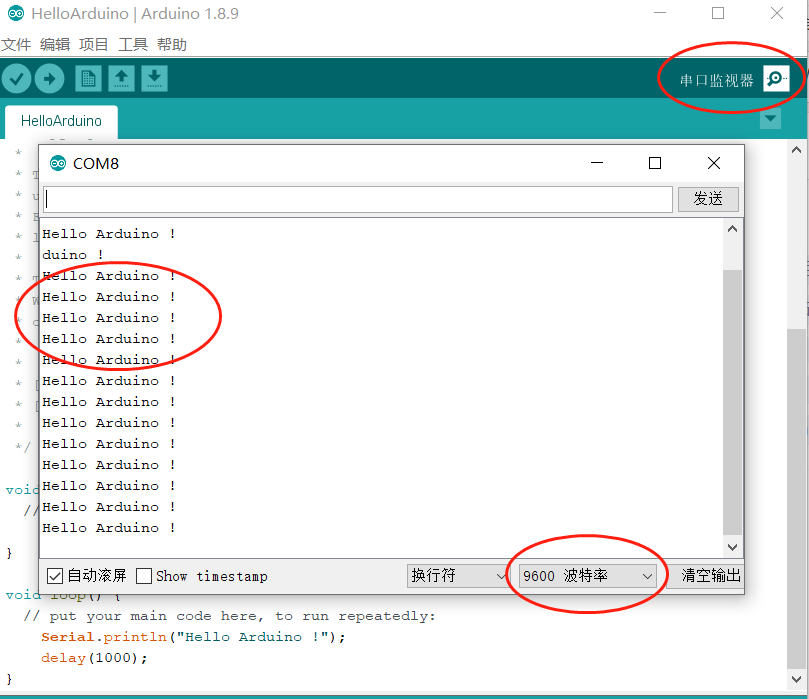Click the Arduino logo in COM8 window
The width and height of the screenshot is (809, 699).
[58, 164]
